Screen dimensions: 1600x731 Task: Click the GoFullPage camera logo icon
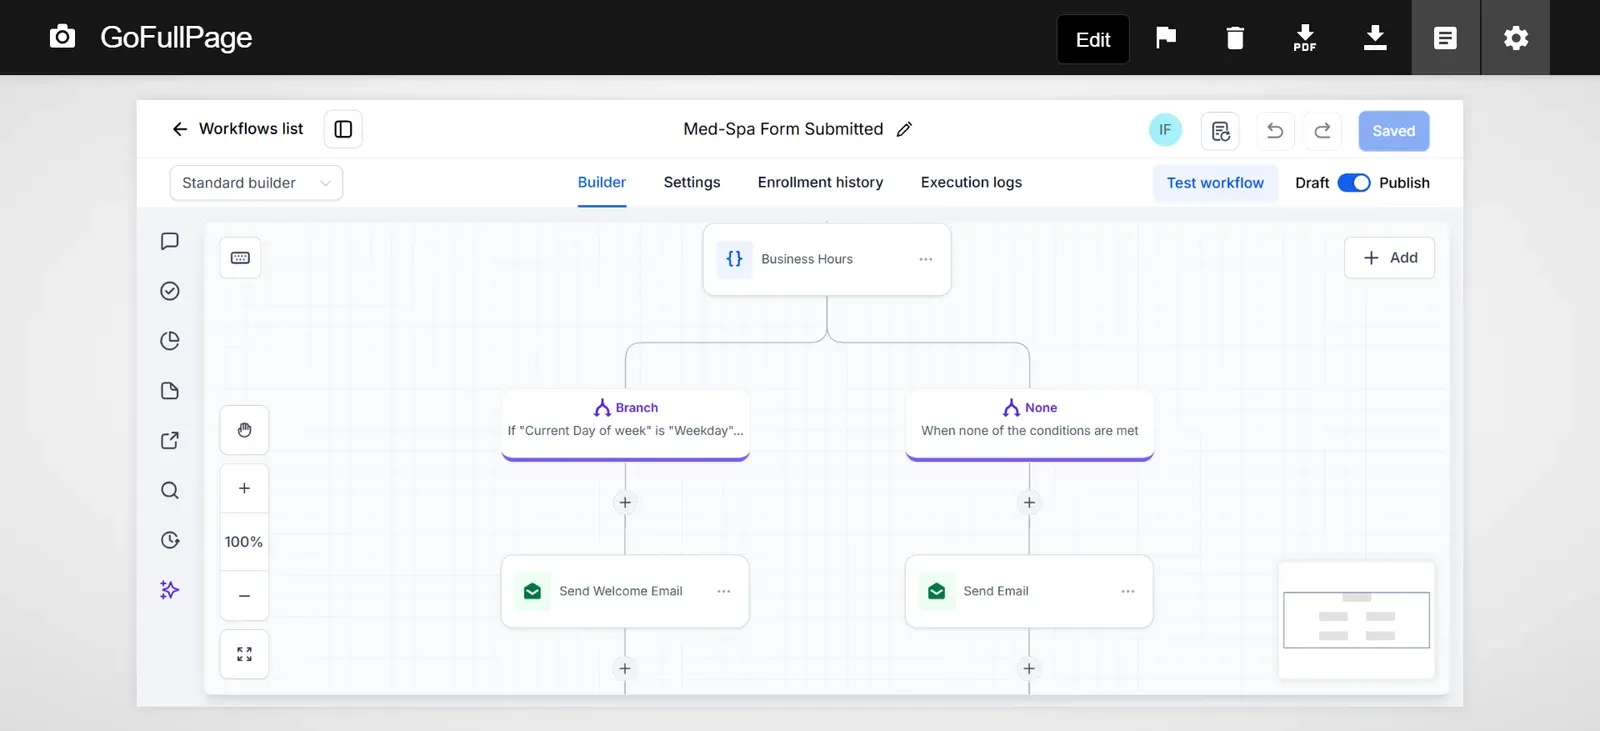click(x=62, y=37)
